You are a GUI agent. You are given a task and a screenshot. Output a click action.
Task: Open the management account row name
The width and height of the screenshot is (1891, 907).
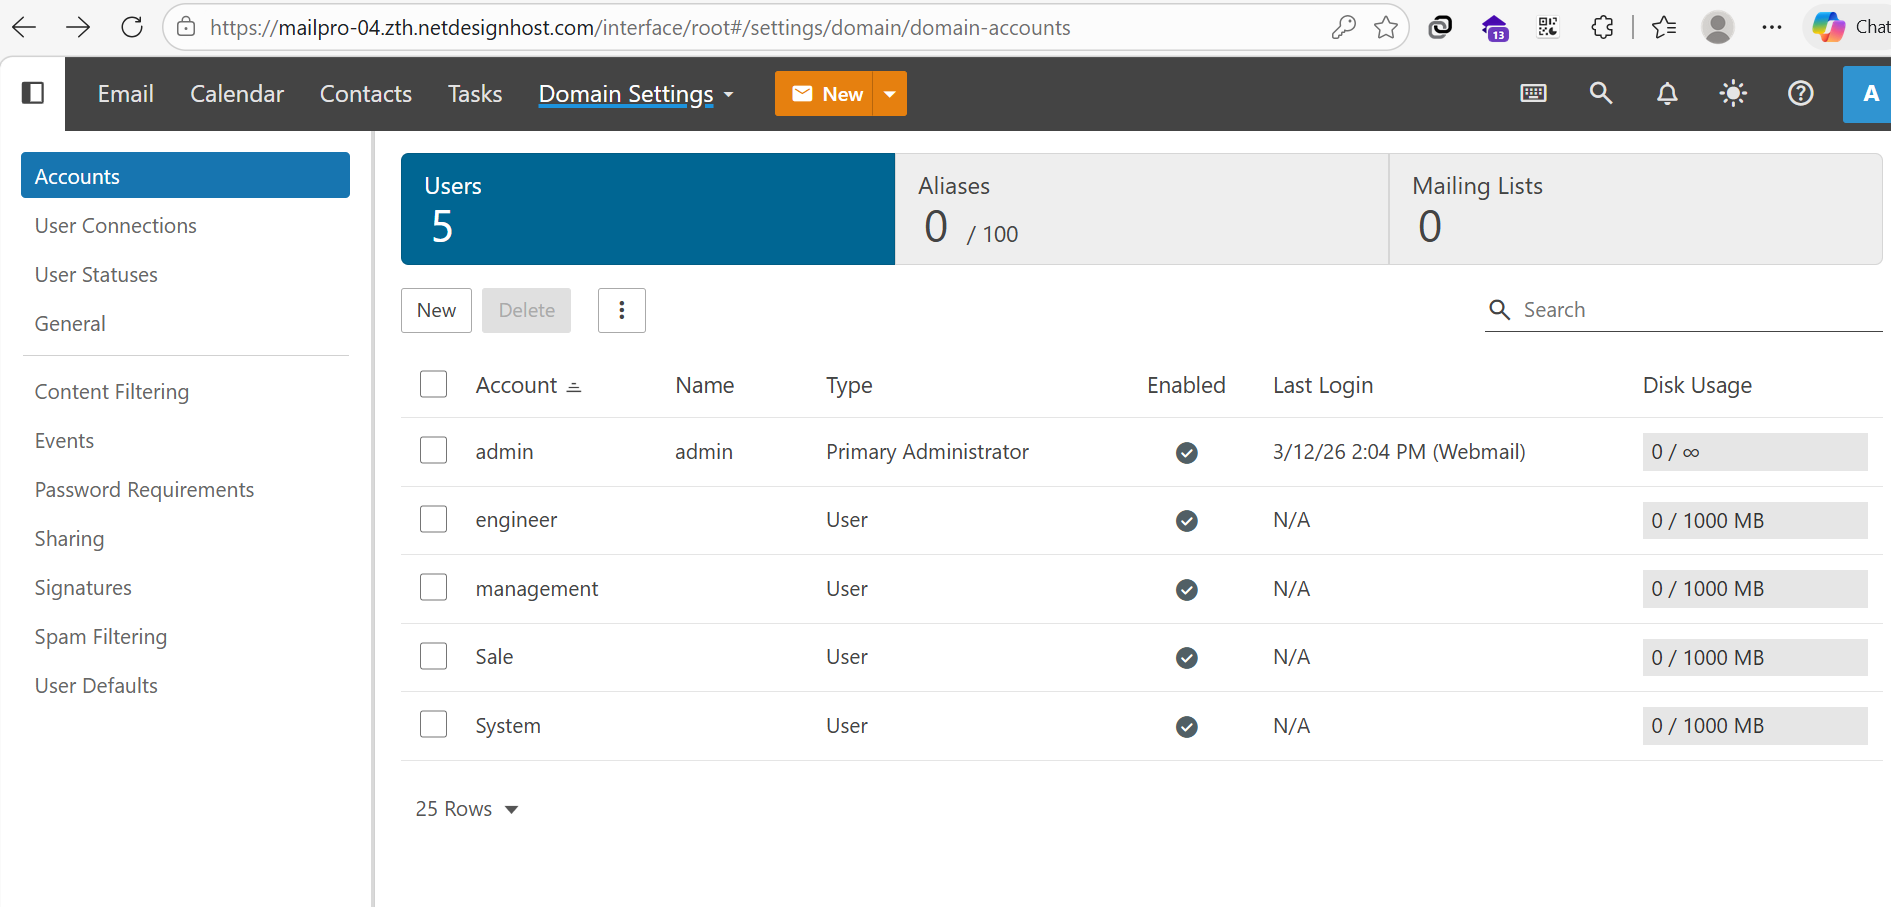tap(537, 589)
